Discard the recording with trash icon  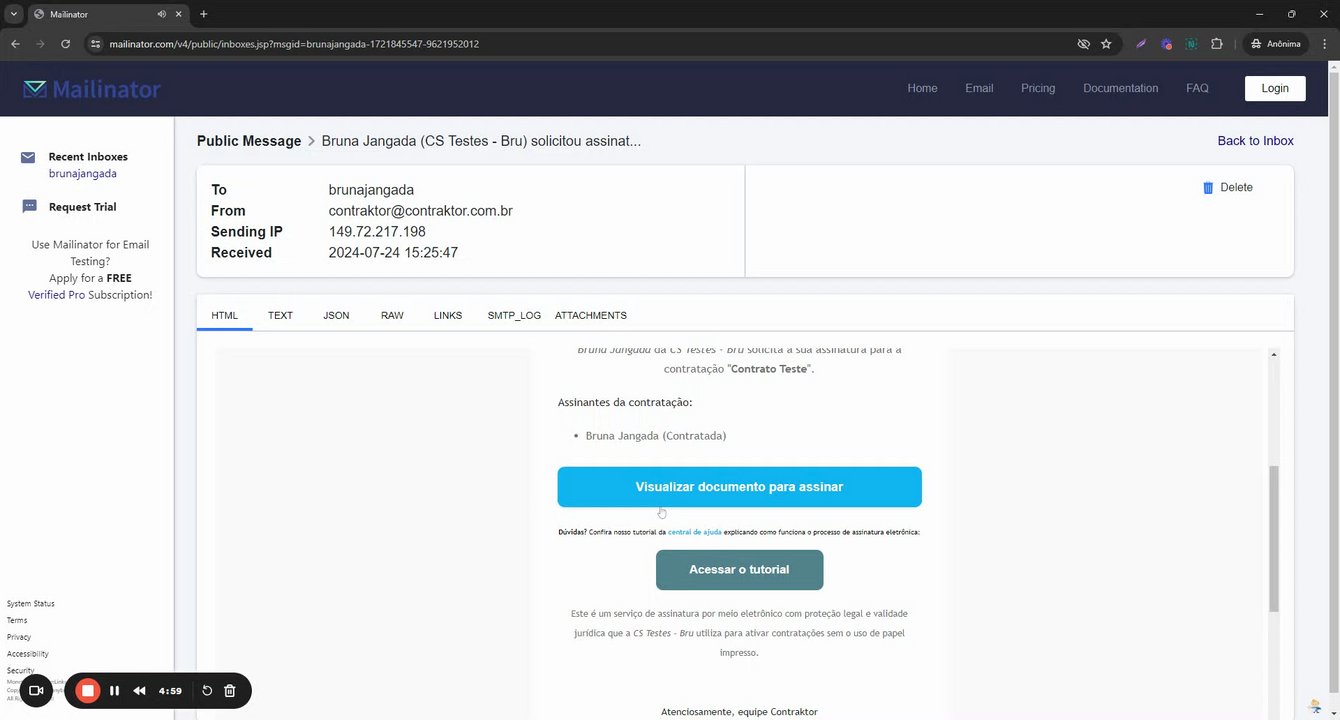pos(230,690)
